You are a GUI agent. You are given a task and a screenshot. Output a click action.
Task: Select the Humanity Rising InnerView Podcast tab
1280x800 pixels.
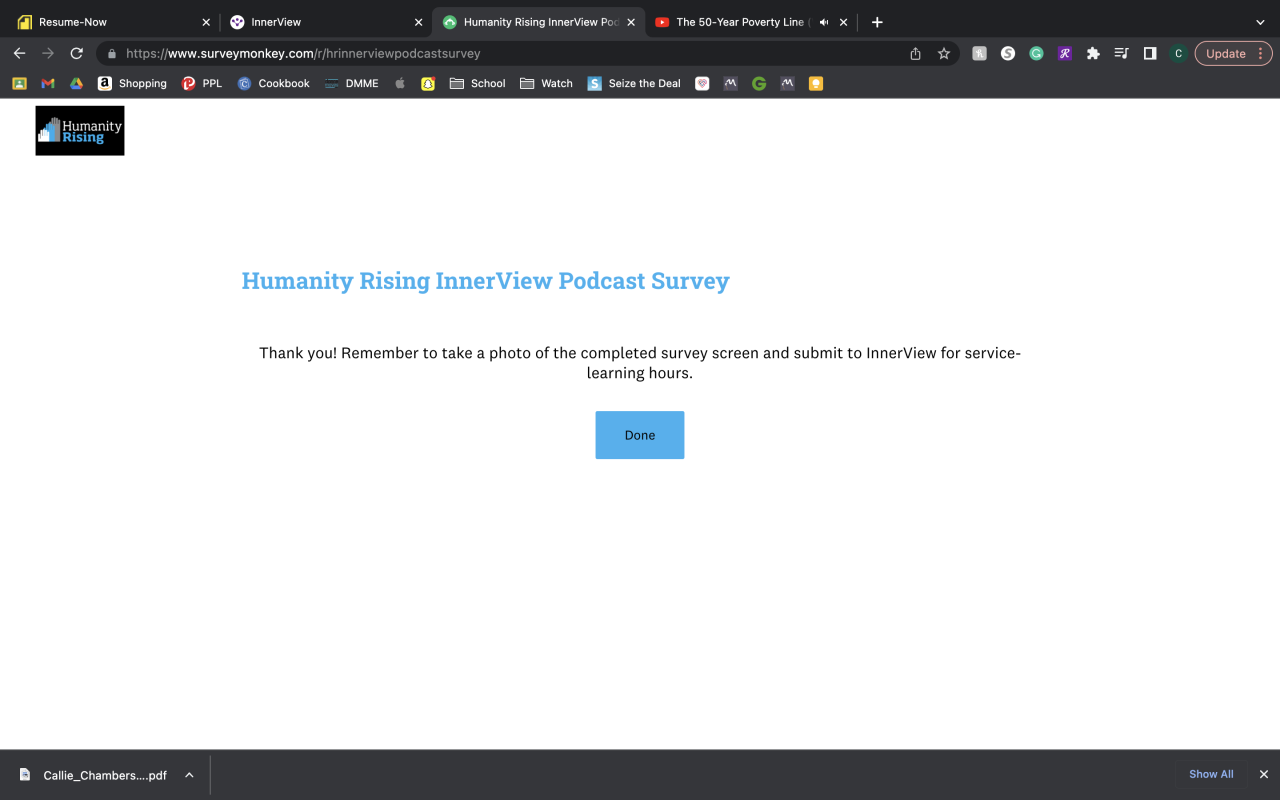[x=538, y=22]
